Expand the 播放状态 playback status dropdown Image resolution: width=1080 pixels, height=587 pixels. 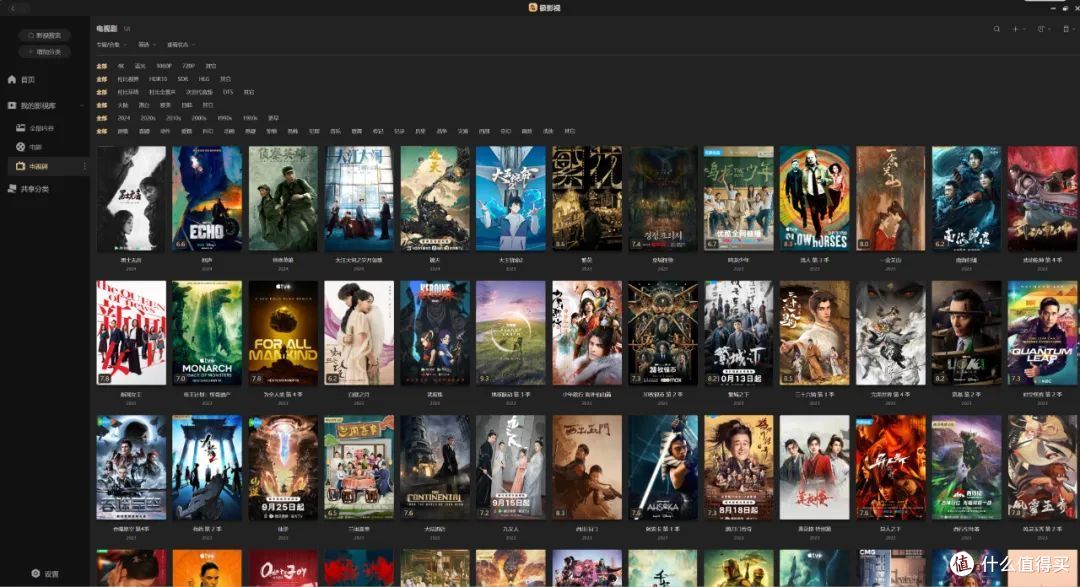point(181,45)
